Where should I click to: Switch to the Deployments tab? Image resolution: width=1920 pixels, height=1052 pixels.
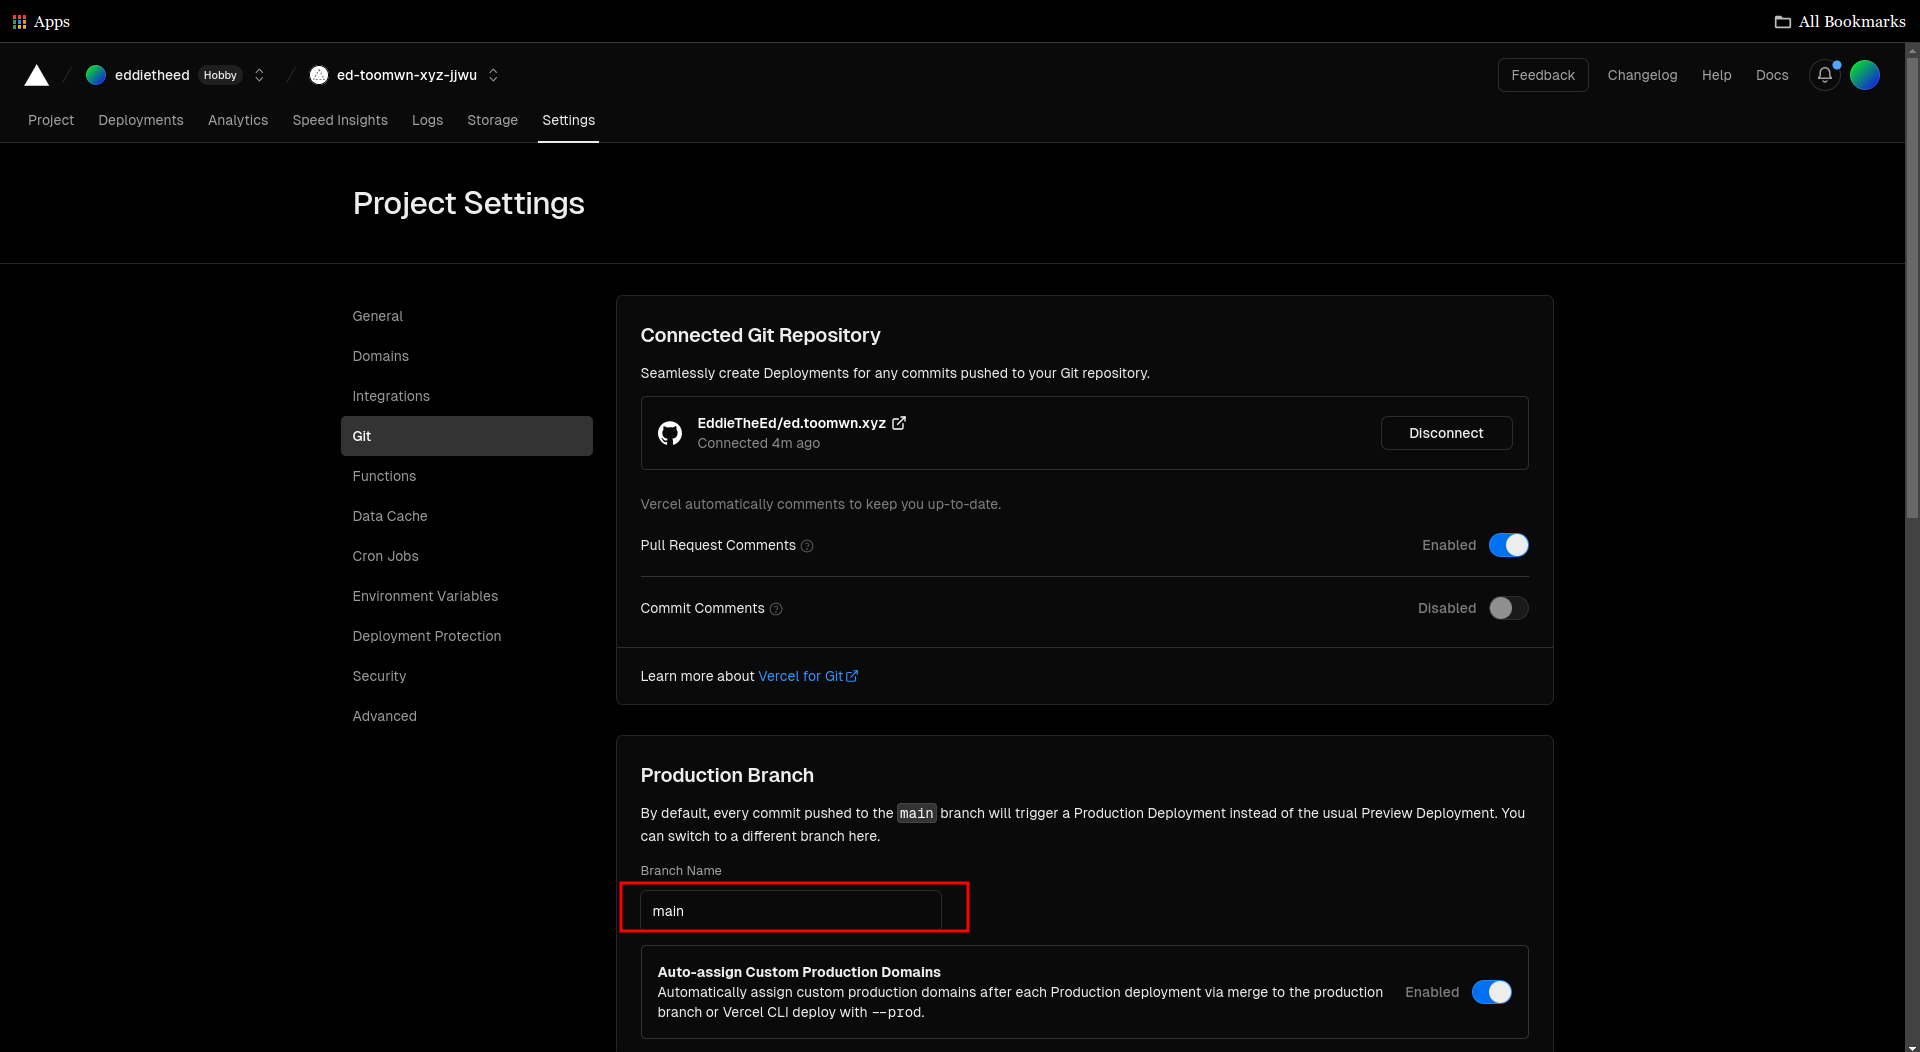point(141,120)
